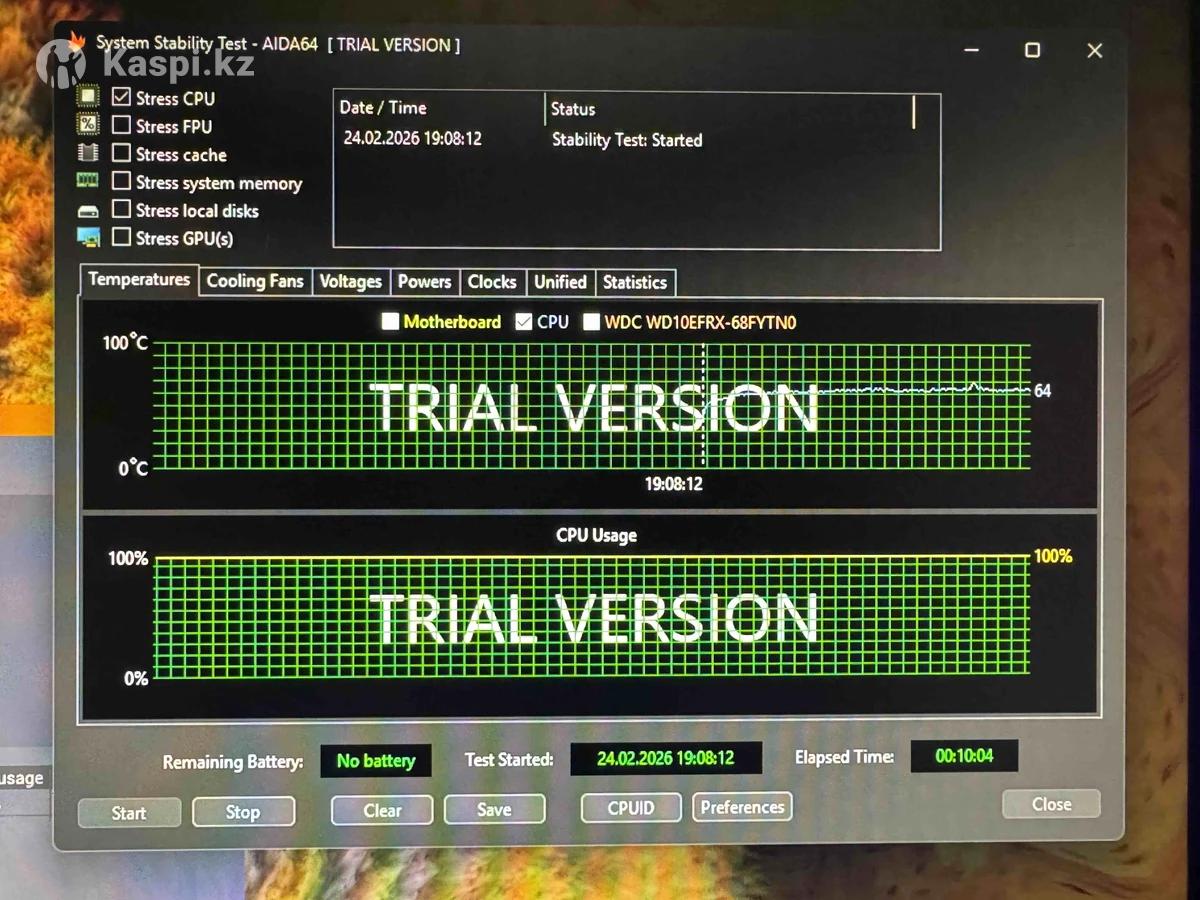The image size is (1200, 900).
Task: Click the green RAM module icon
Action: pos(89,181)
